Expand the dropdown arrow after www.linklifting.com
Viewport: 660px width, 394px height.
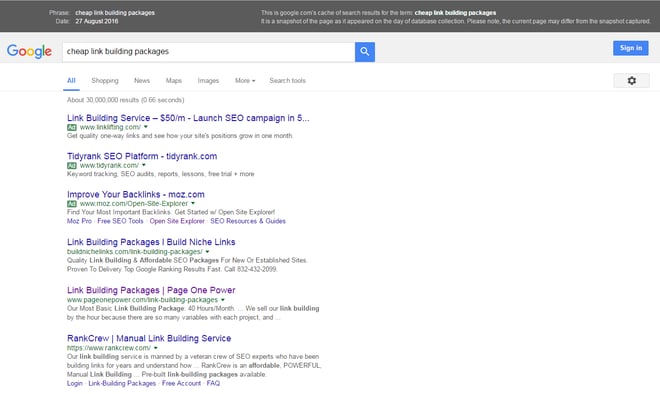[146, 127]
